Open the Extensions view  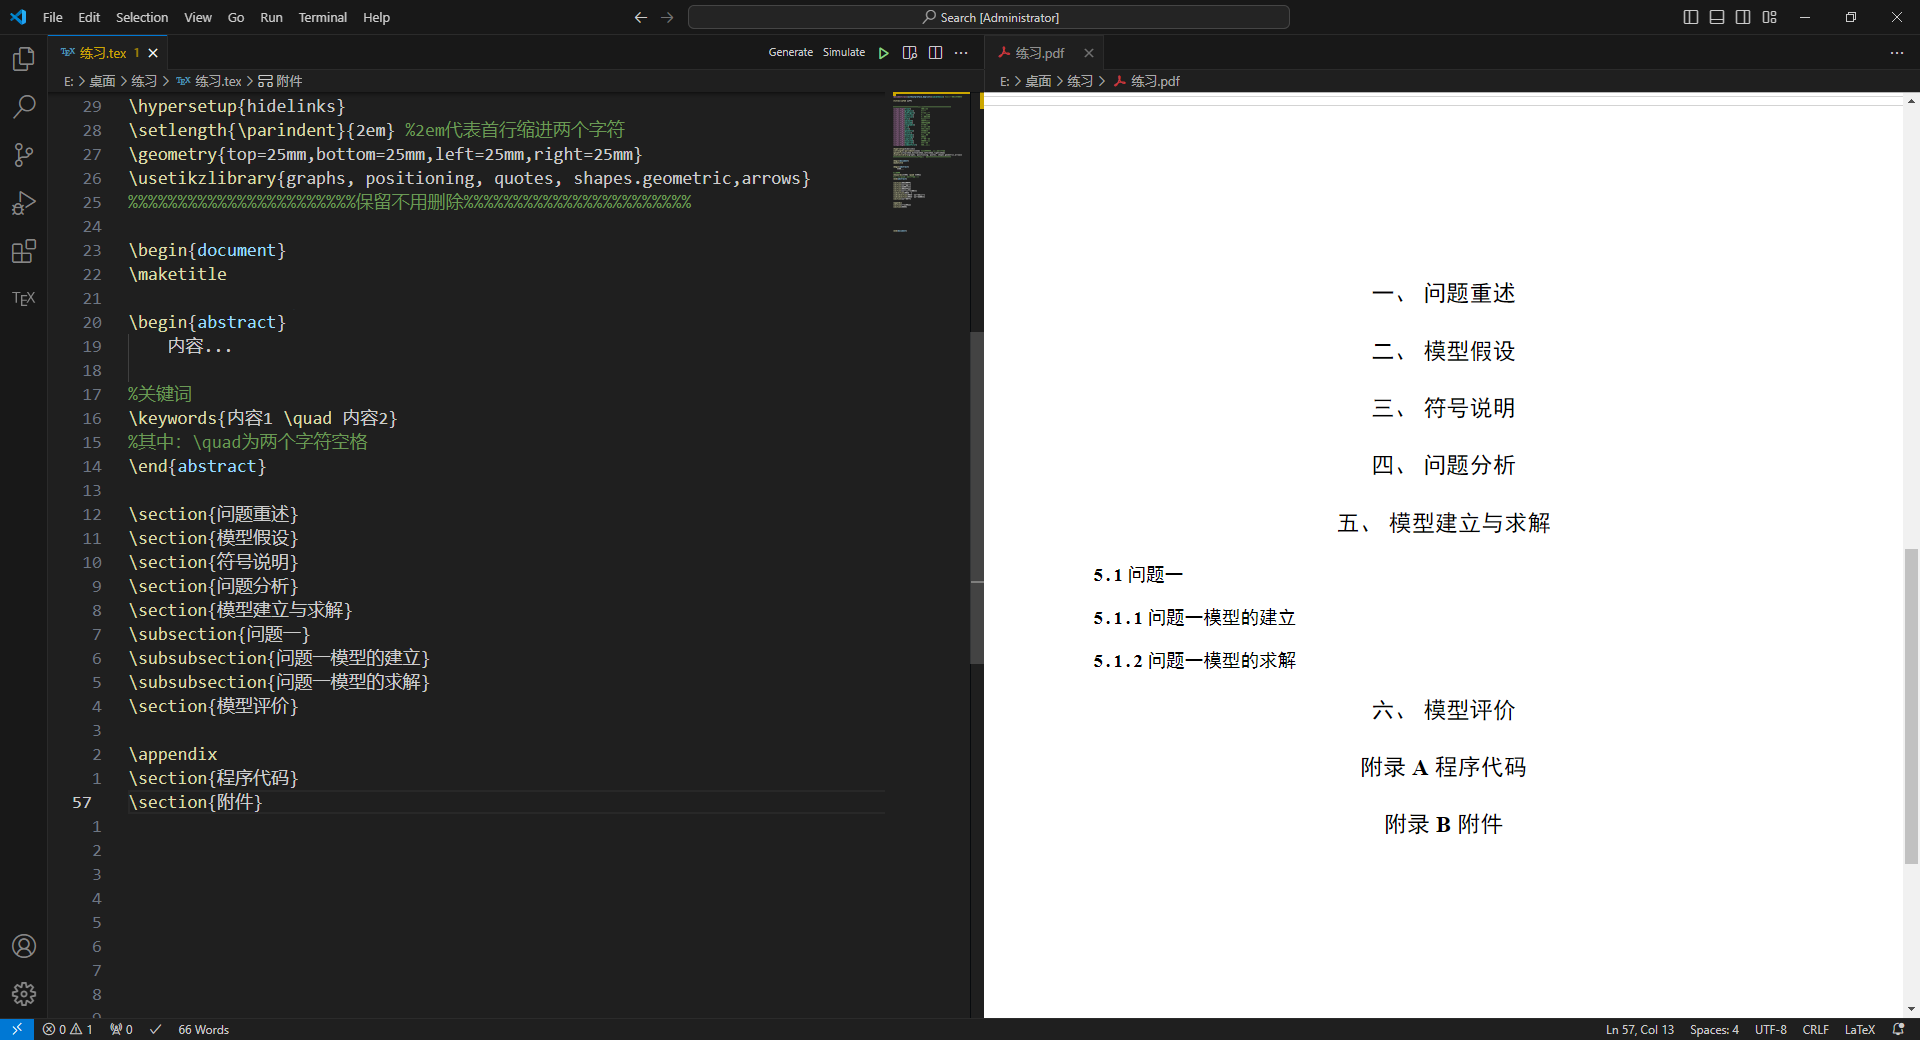coord(24,251)
